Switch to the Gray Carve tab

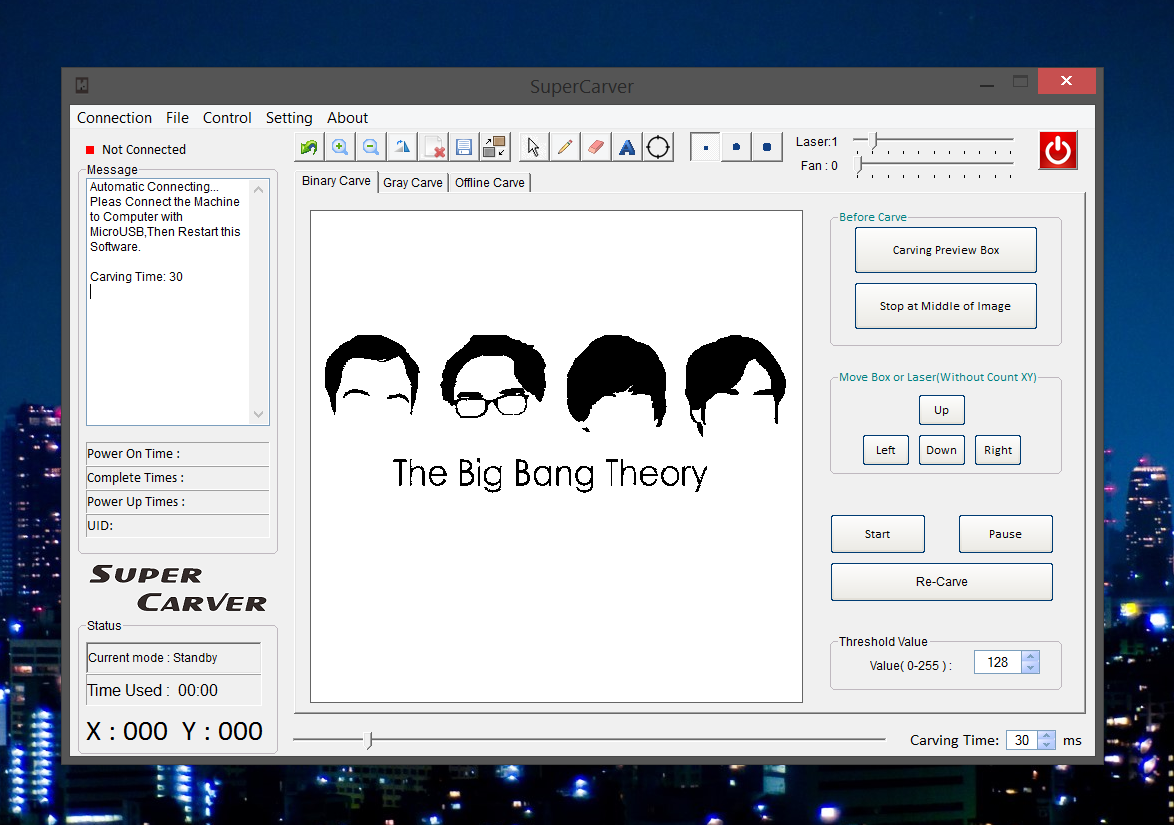[413, 183]
